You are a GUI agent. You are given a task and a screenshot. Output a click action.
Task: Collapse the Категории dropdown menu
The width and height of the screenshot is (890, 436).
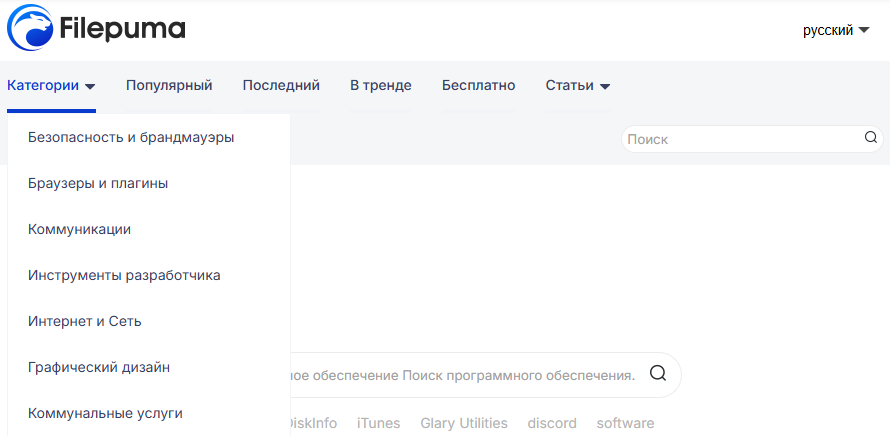[x=51, y=86]
